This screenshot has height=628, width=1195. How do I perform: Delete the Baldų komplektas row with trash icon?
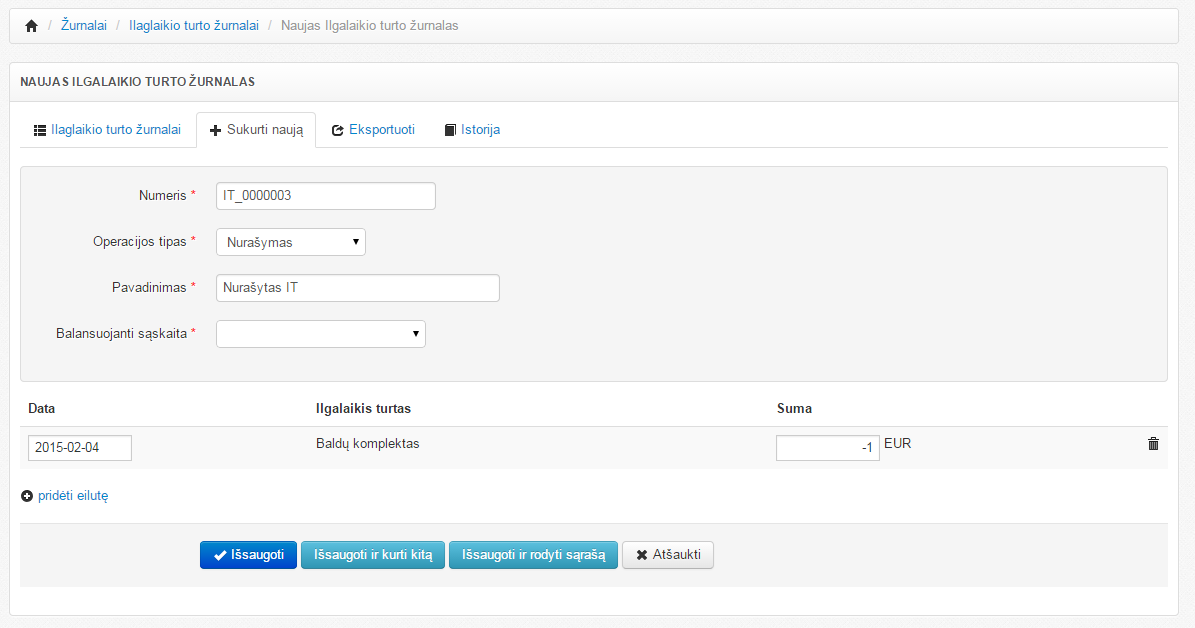1153,444
